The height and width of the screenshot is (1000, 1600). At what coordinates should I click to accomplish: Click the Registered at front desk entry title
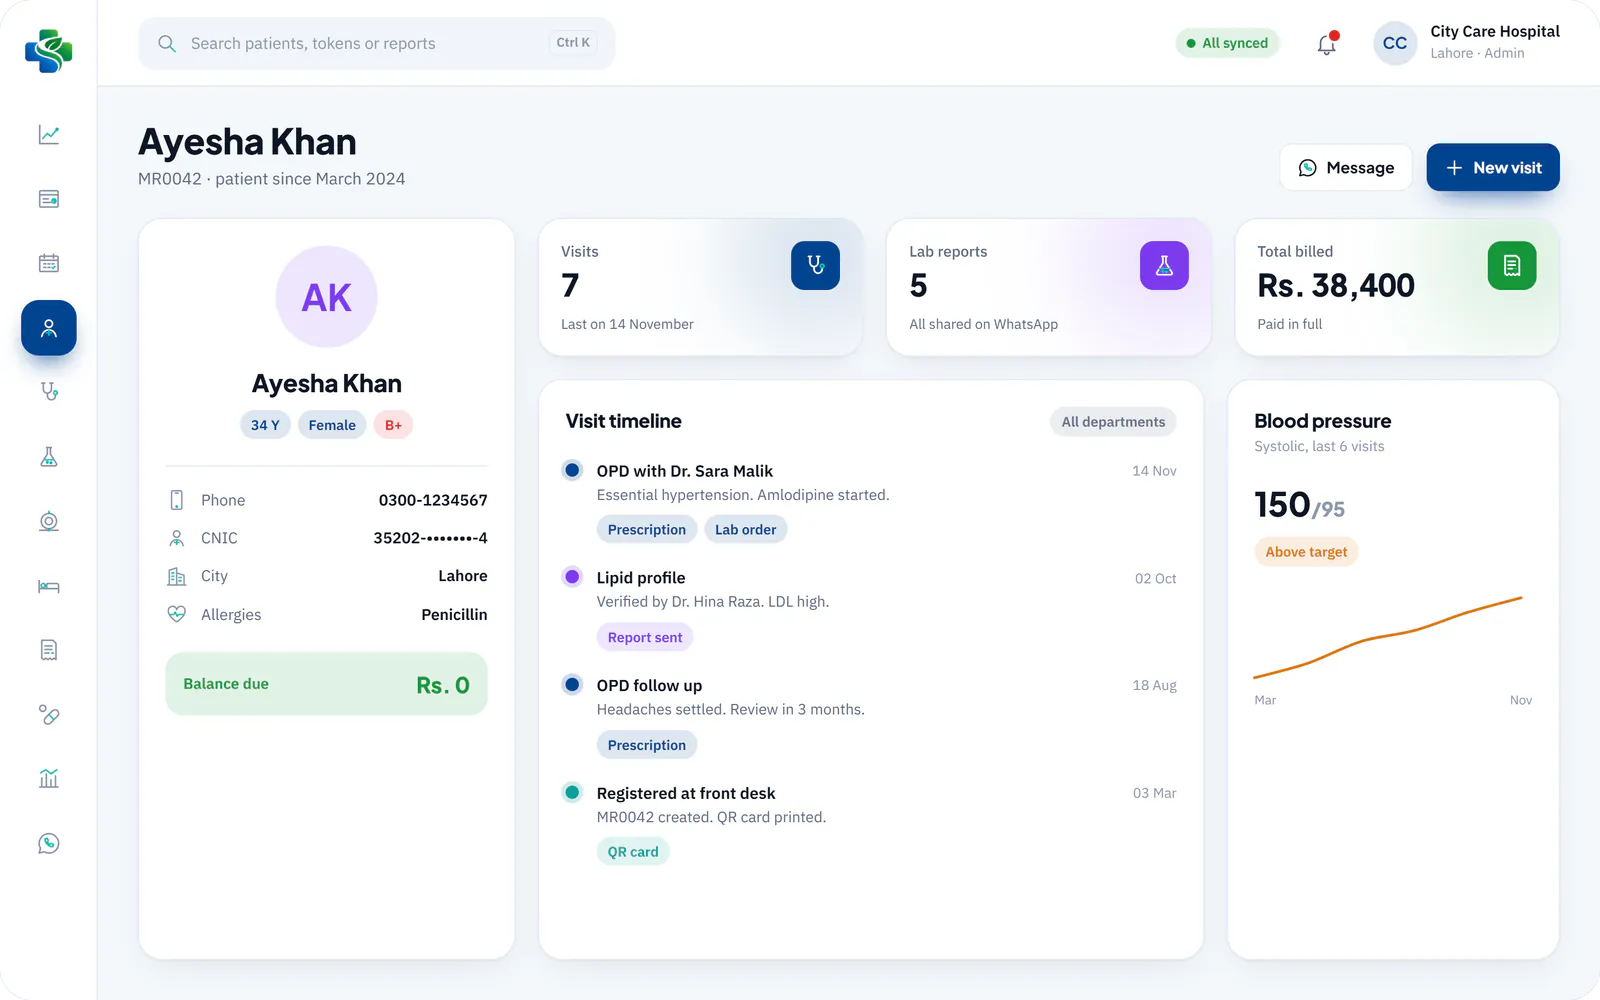(x=686, y=793)
